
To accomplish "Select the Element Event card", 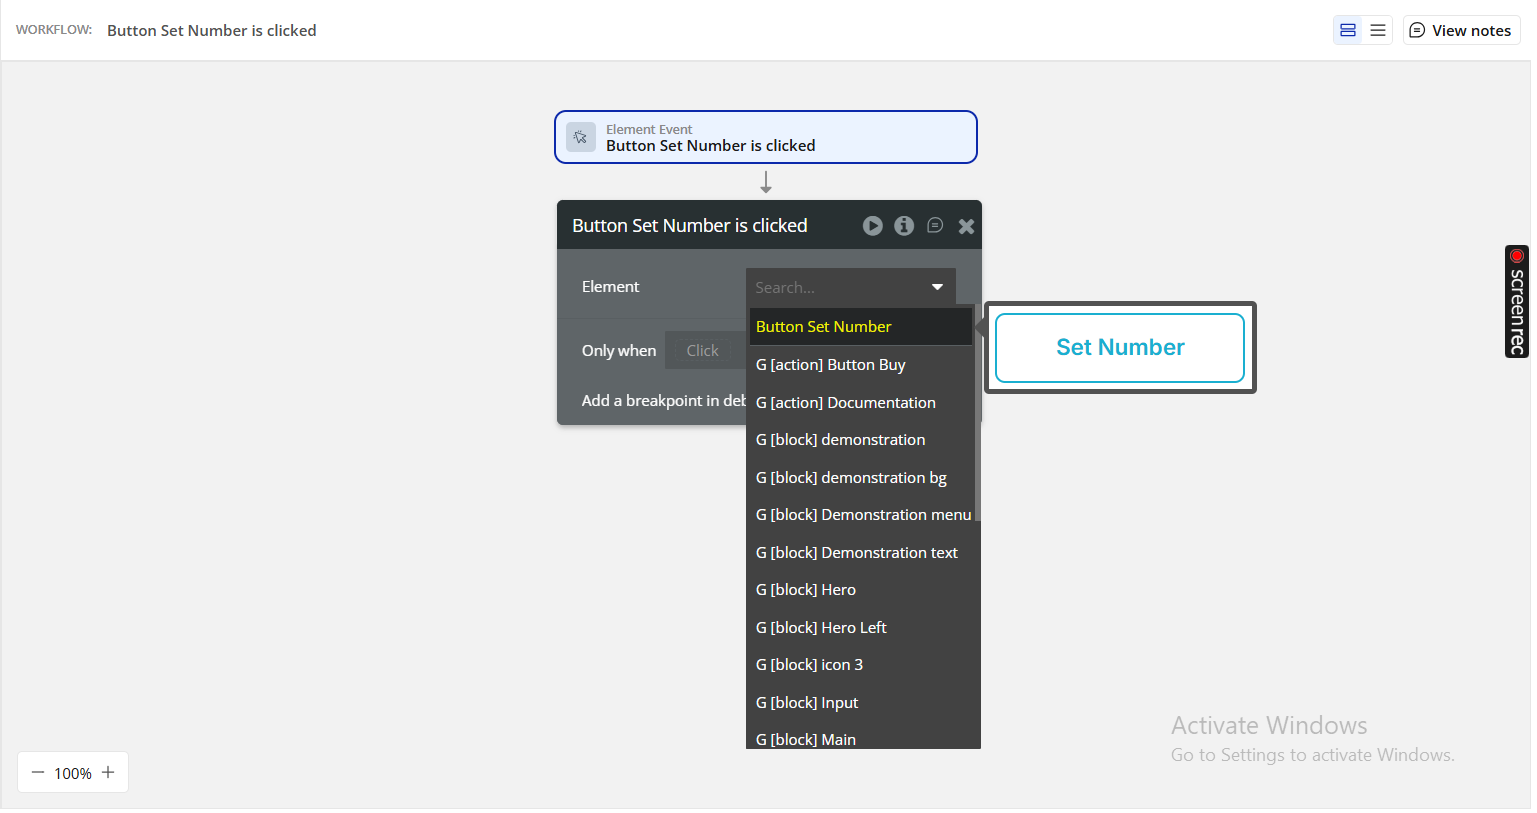I will (766, 137).
